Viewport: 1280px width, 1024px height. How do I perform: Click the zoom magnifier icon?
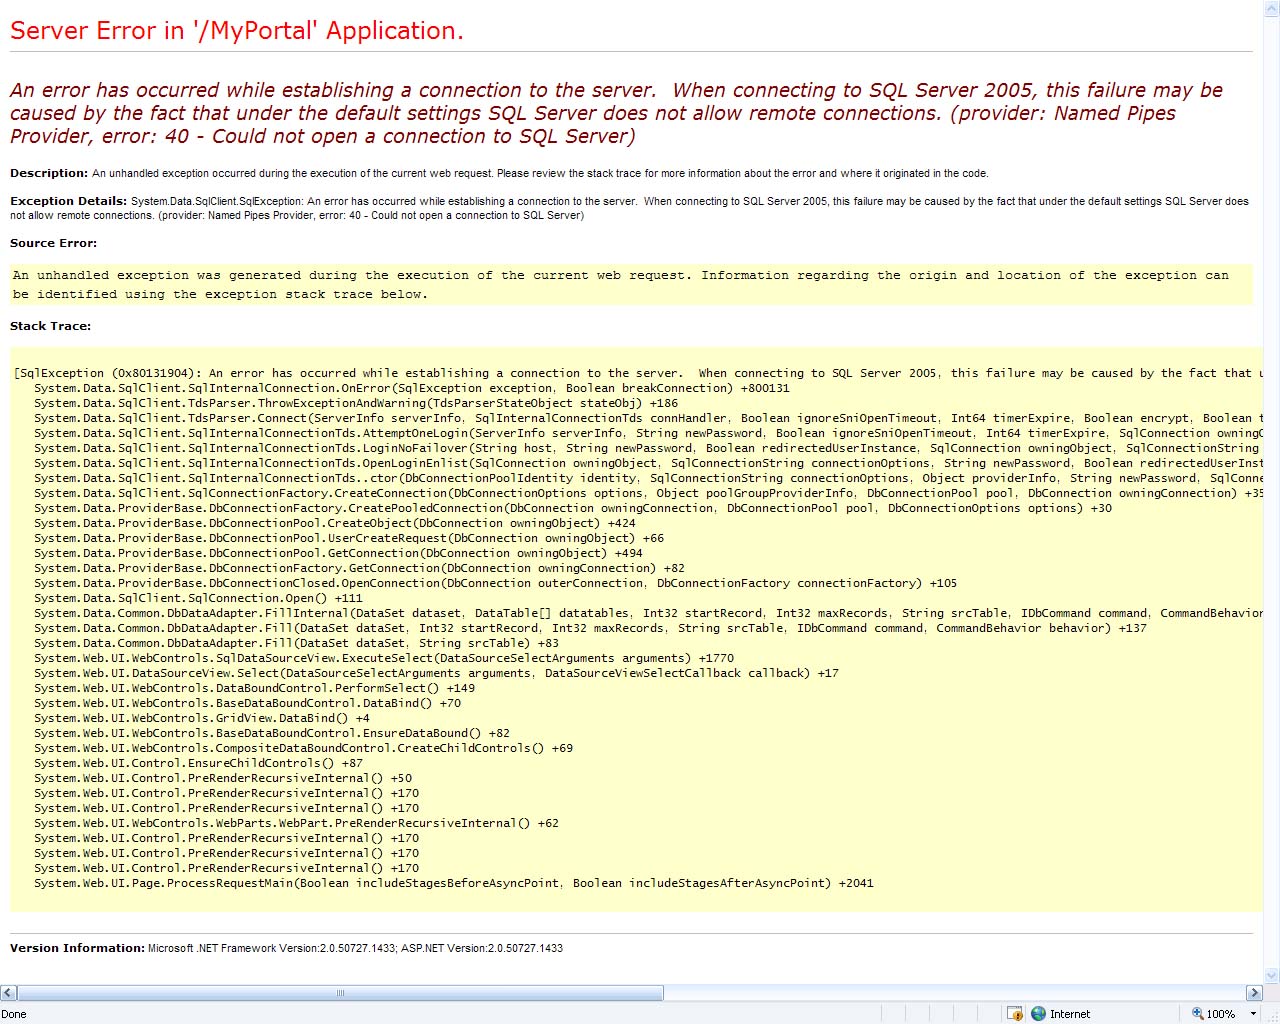point(1197,1013)
